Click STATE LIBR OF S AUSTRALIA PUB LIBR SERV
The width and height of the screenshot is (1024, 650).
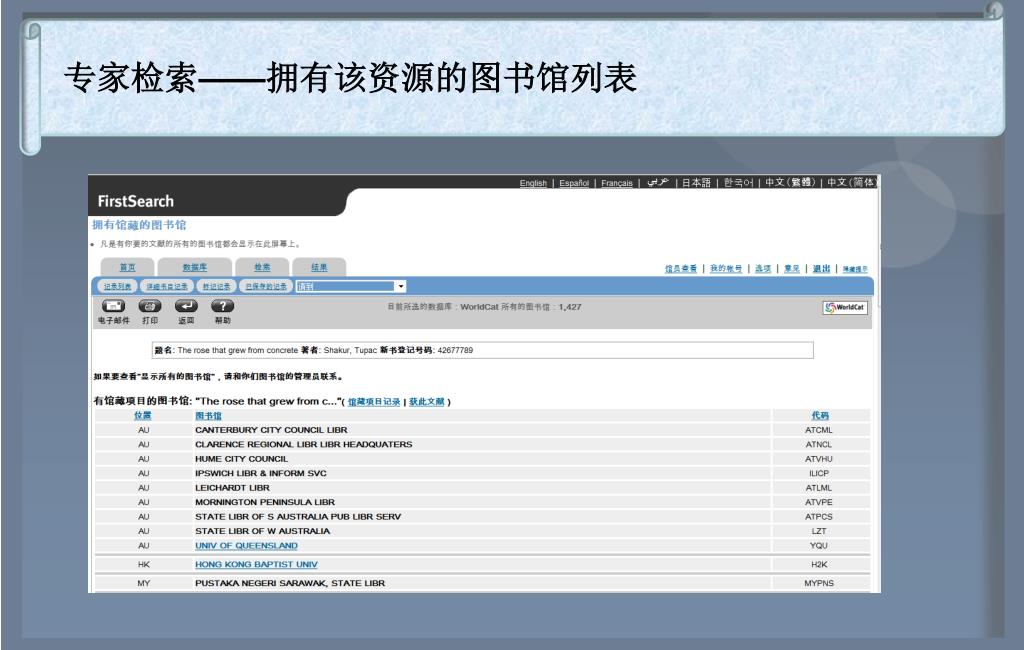(298, 516)
